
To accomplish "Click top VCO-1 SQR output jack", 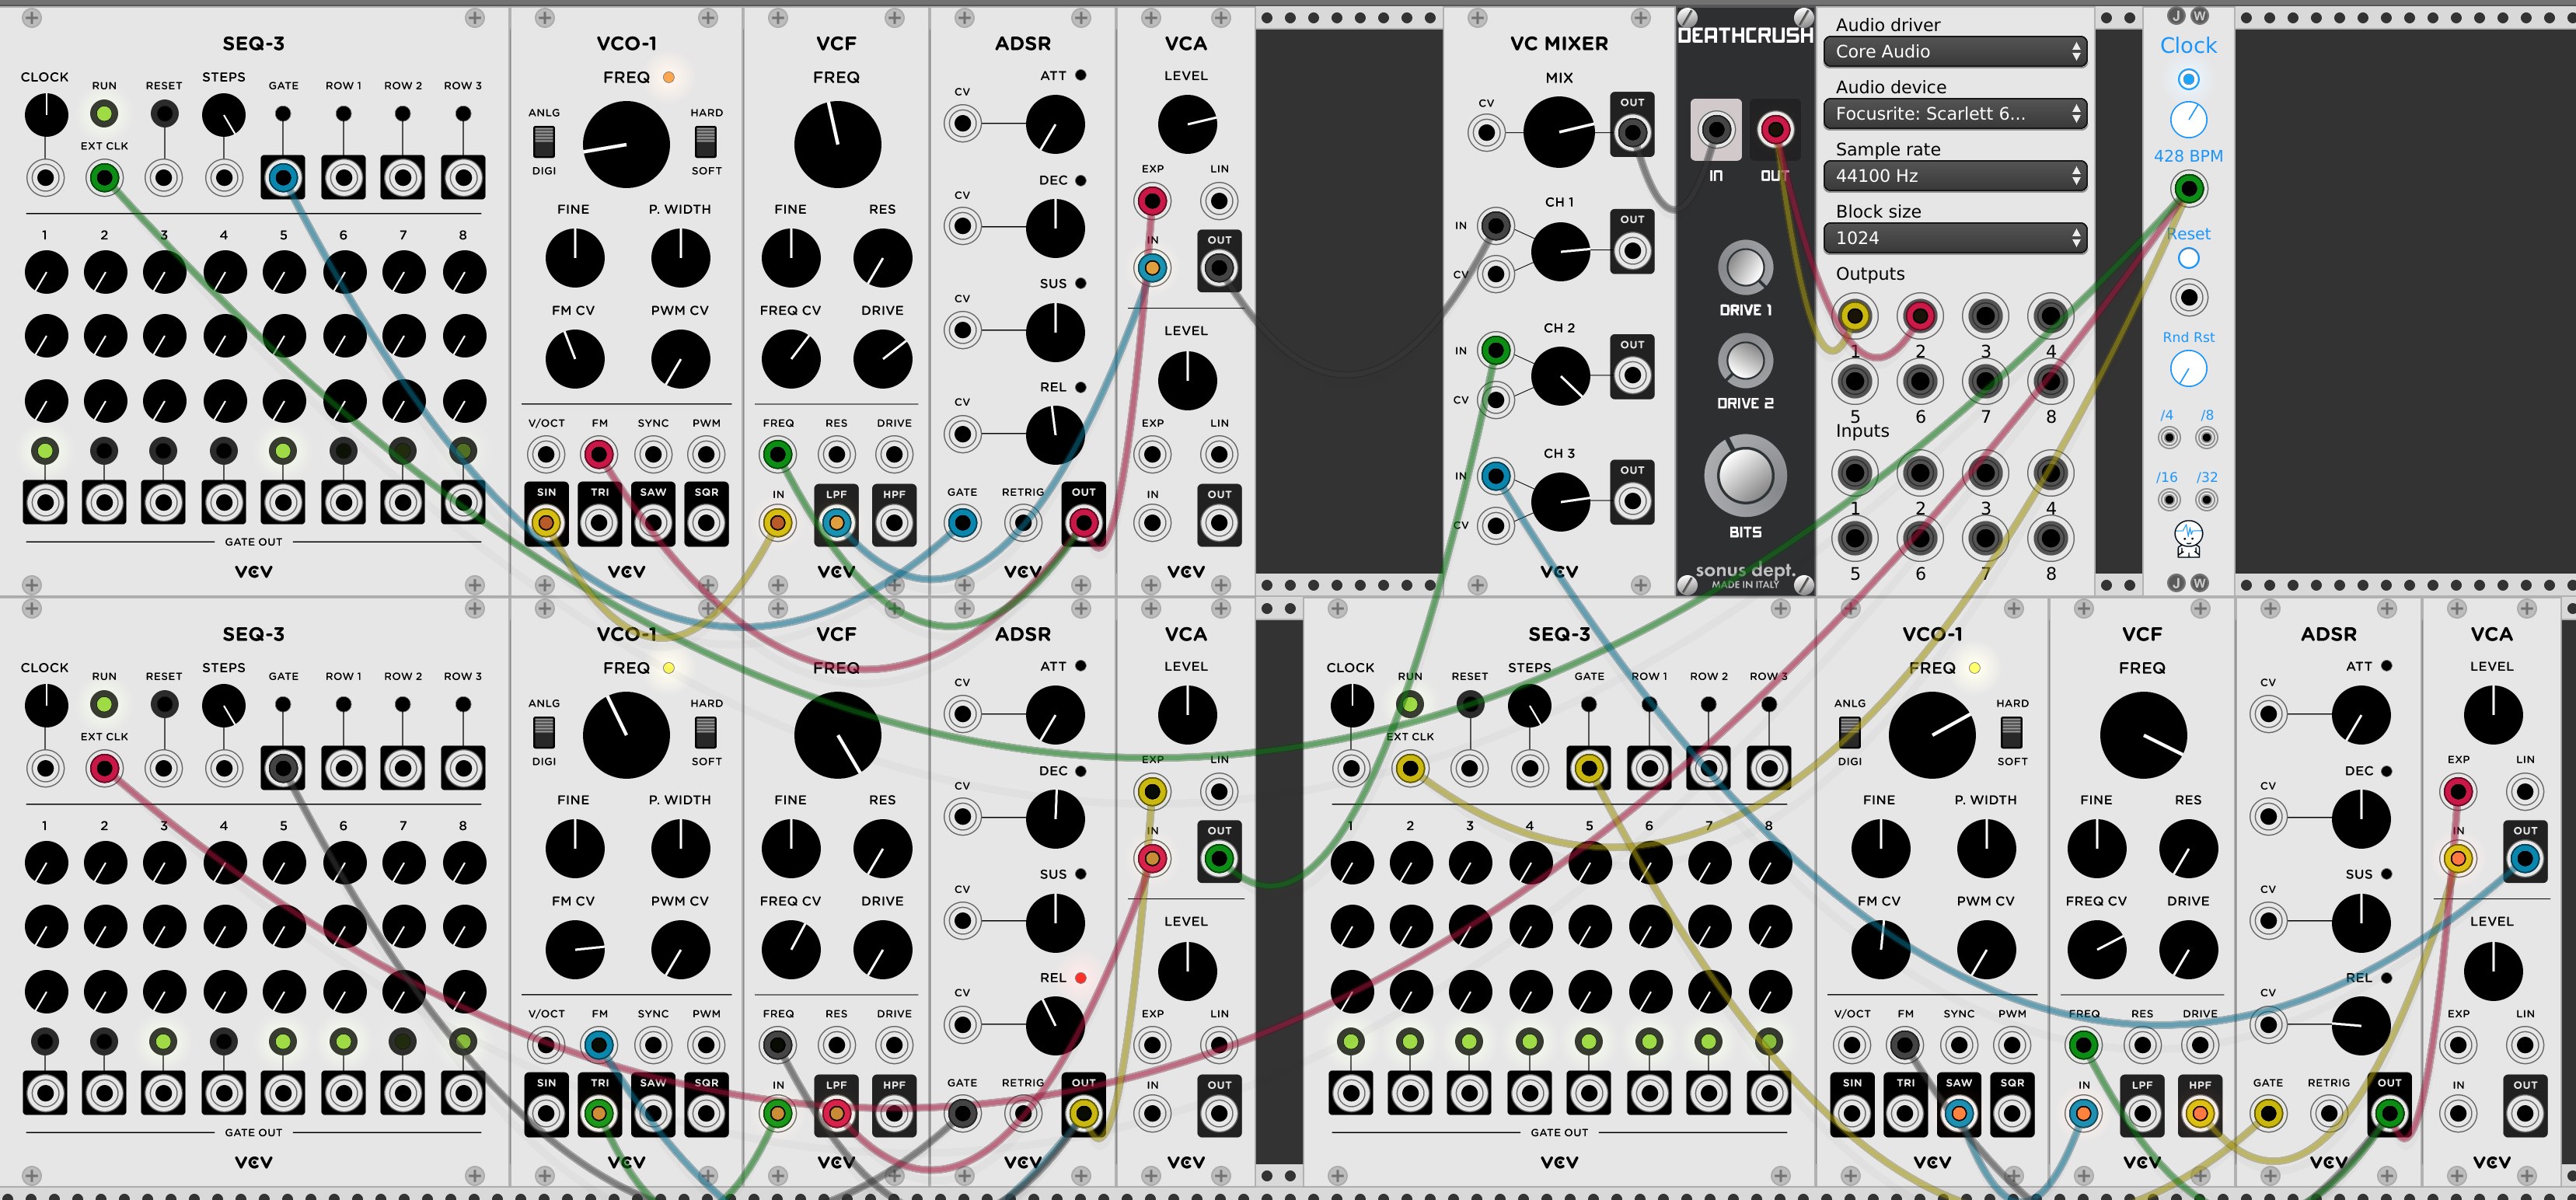I will point(706,522).
